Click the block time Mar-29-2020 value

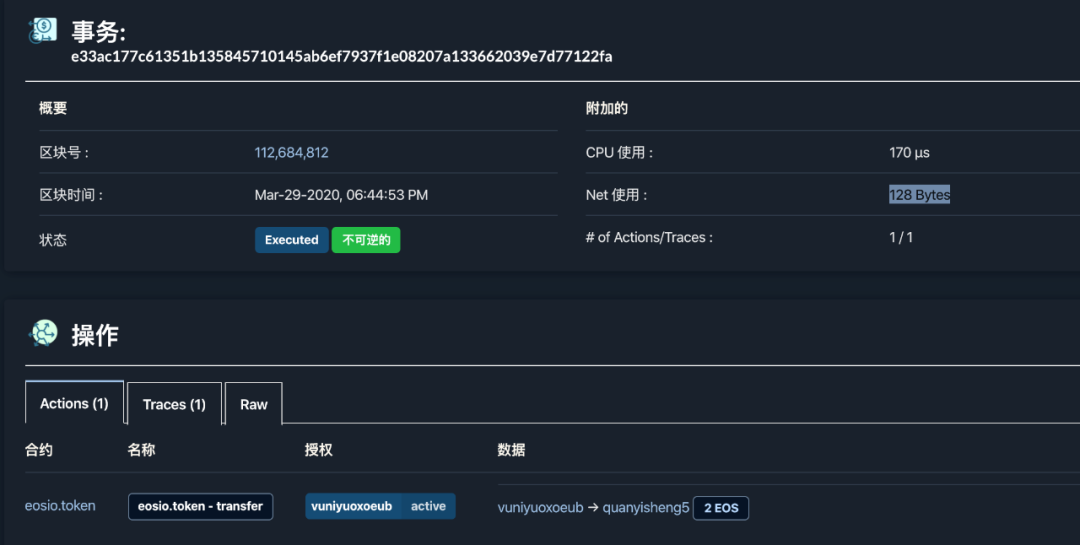[x=341, y=195]
